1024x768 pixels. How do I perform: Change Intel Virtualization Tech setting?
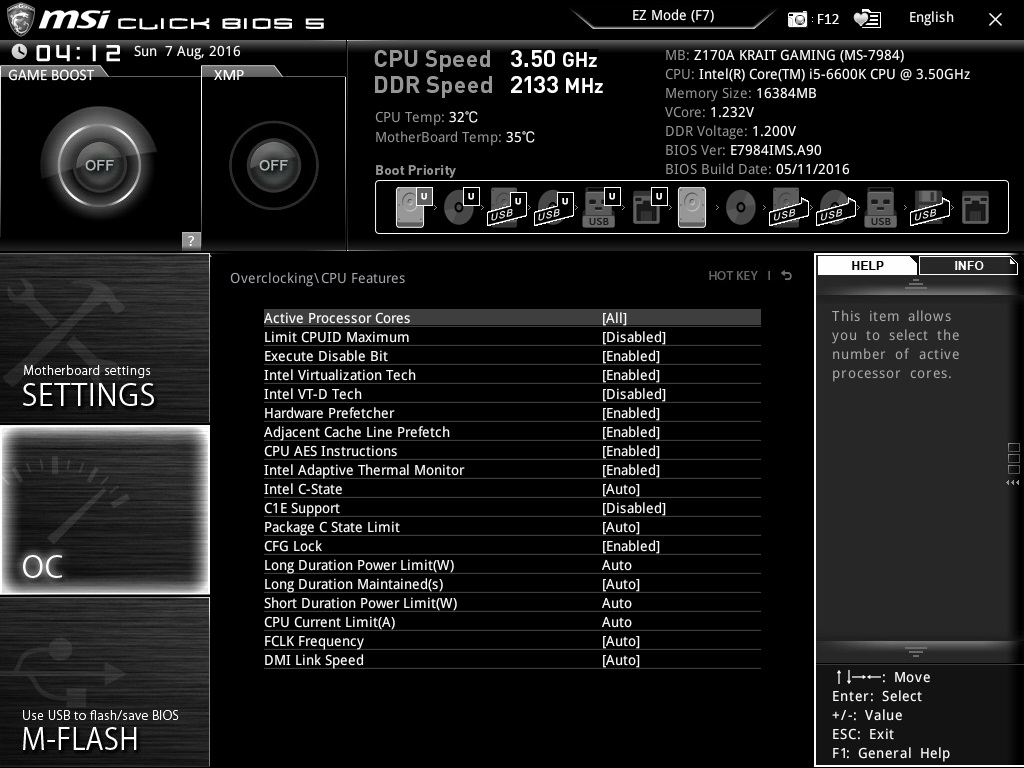(x=512, y=375)
